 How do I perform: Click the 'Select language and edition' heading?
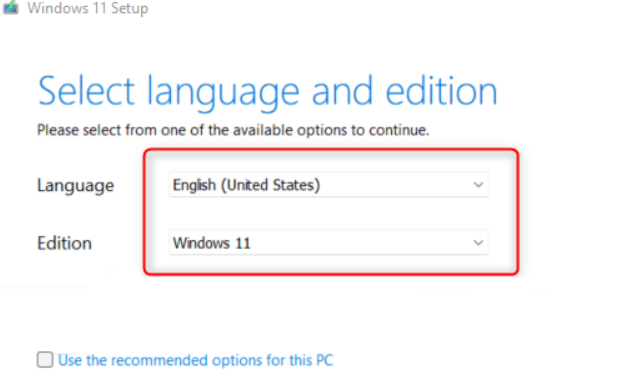[x=267, y=92]
